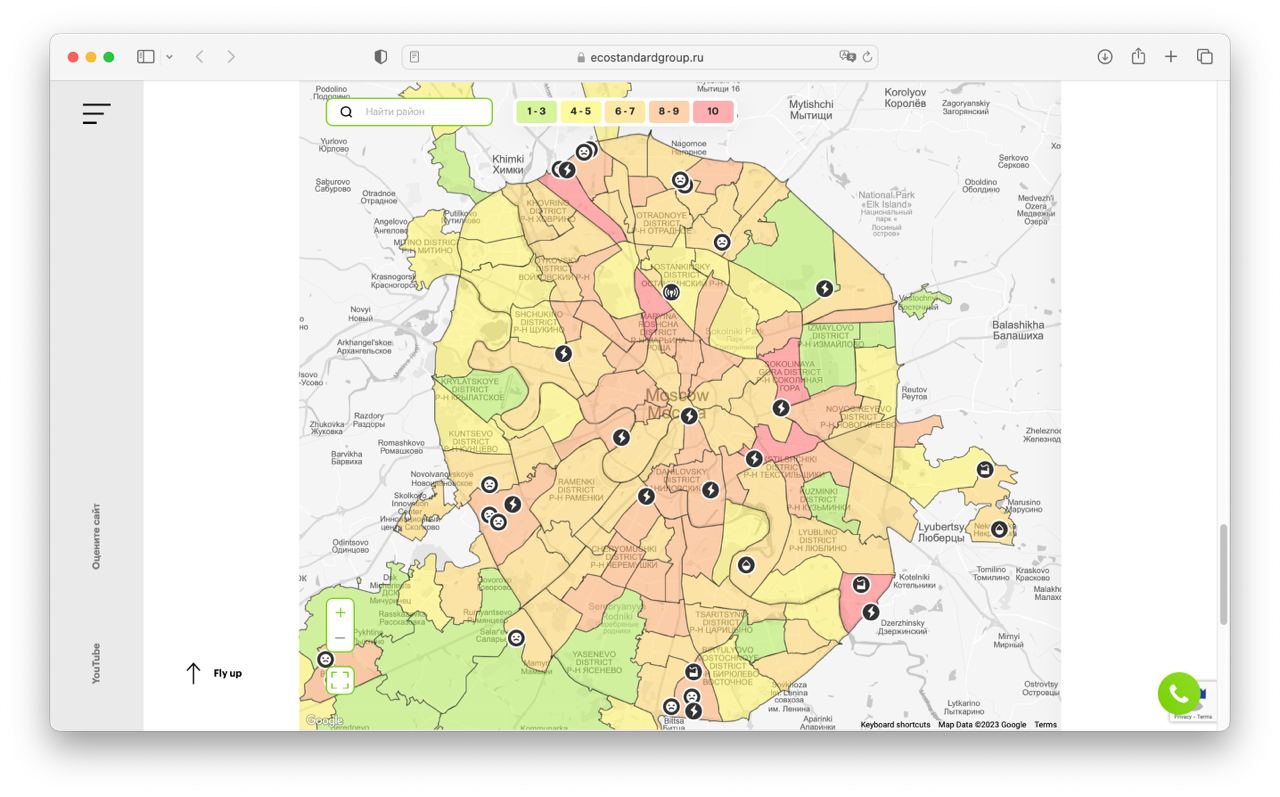Click the radio tower marker in Ostankinsky district
Screen dimensions: 1280x797
[671, 293]
